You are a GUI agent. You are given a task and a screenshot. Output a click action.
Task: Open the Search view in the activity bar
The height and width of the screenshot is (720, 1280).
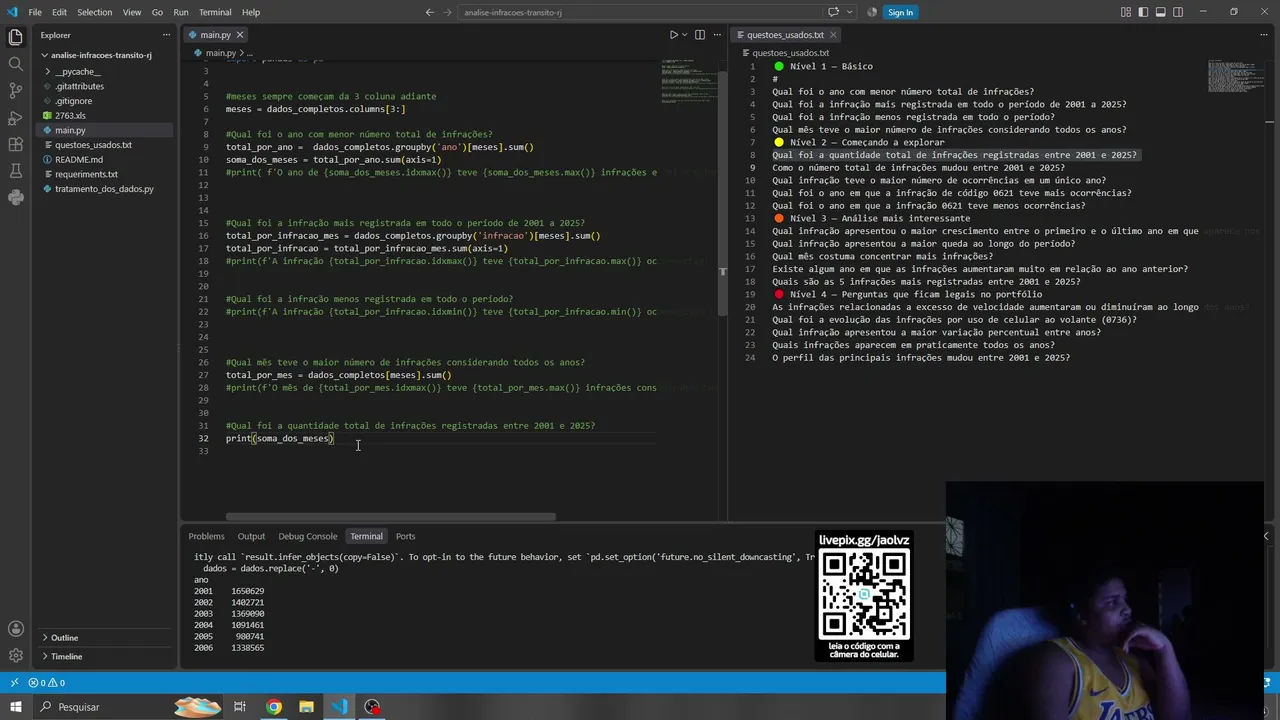(15, 64)
